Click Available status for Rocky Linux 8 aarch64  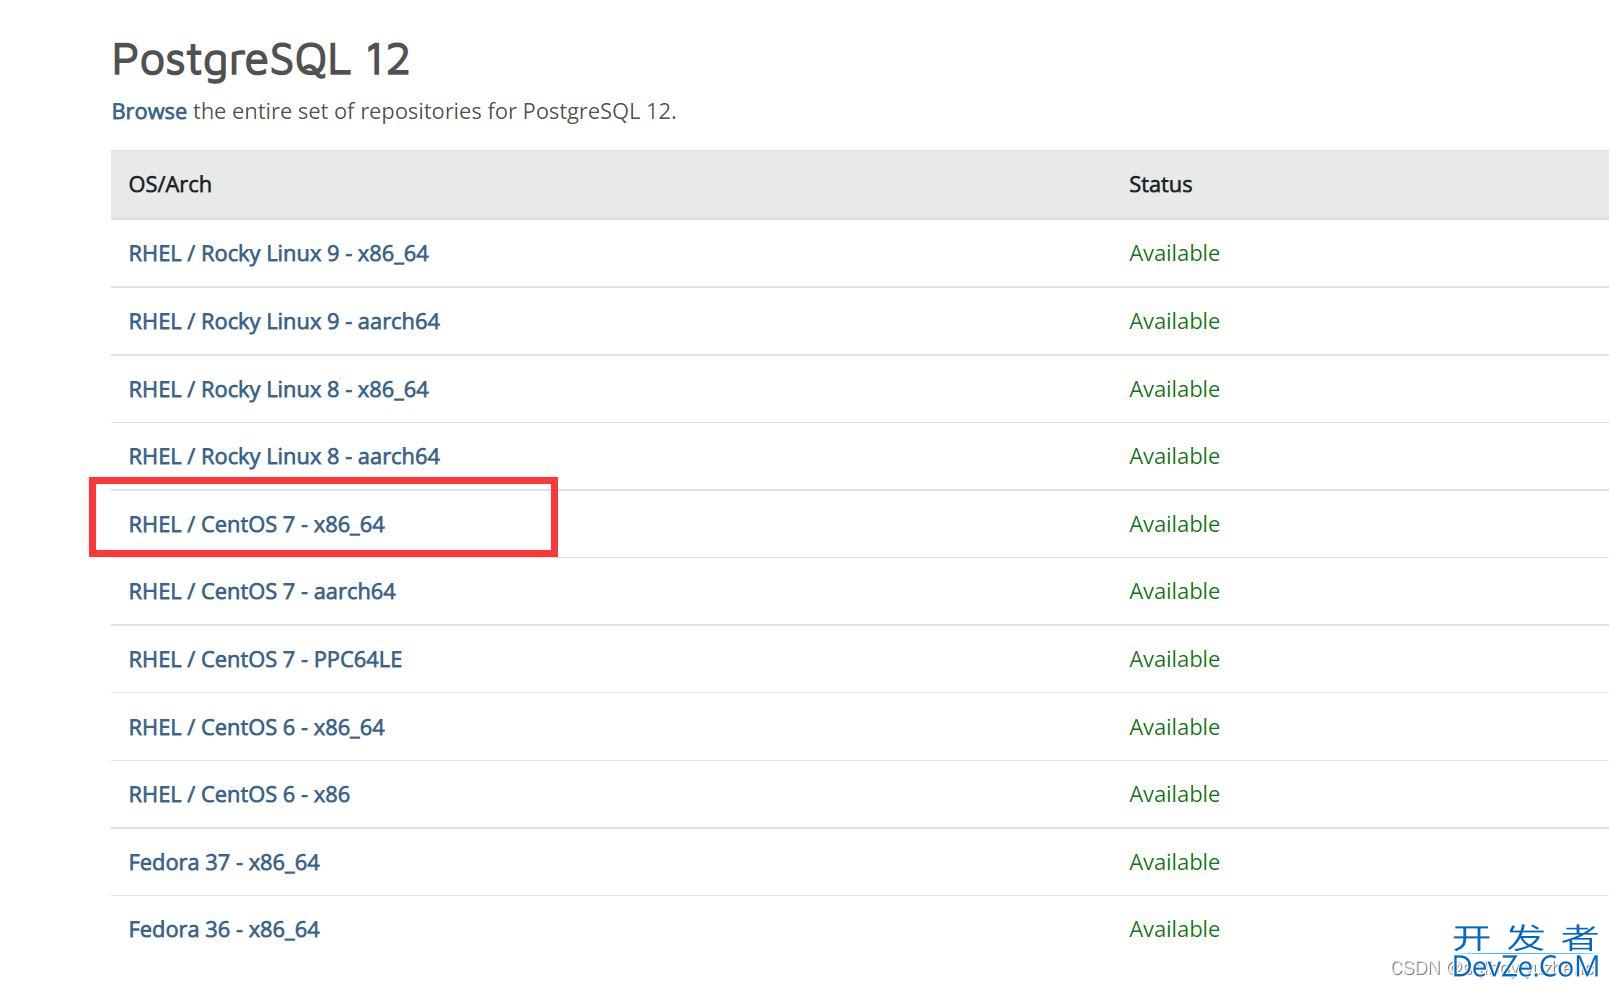click(x=1174, y=456)
